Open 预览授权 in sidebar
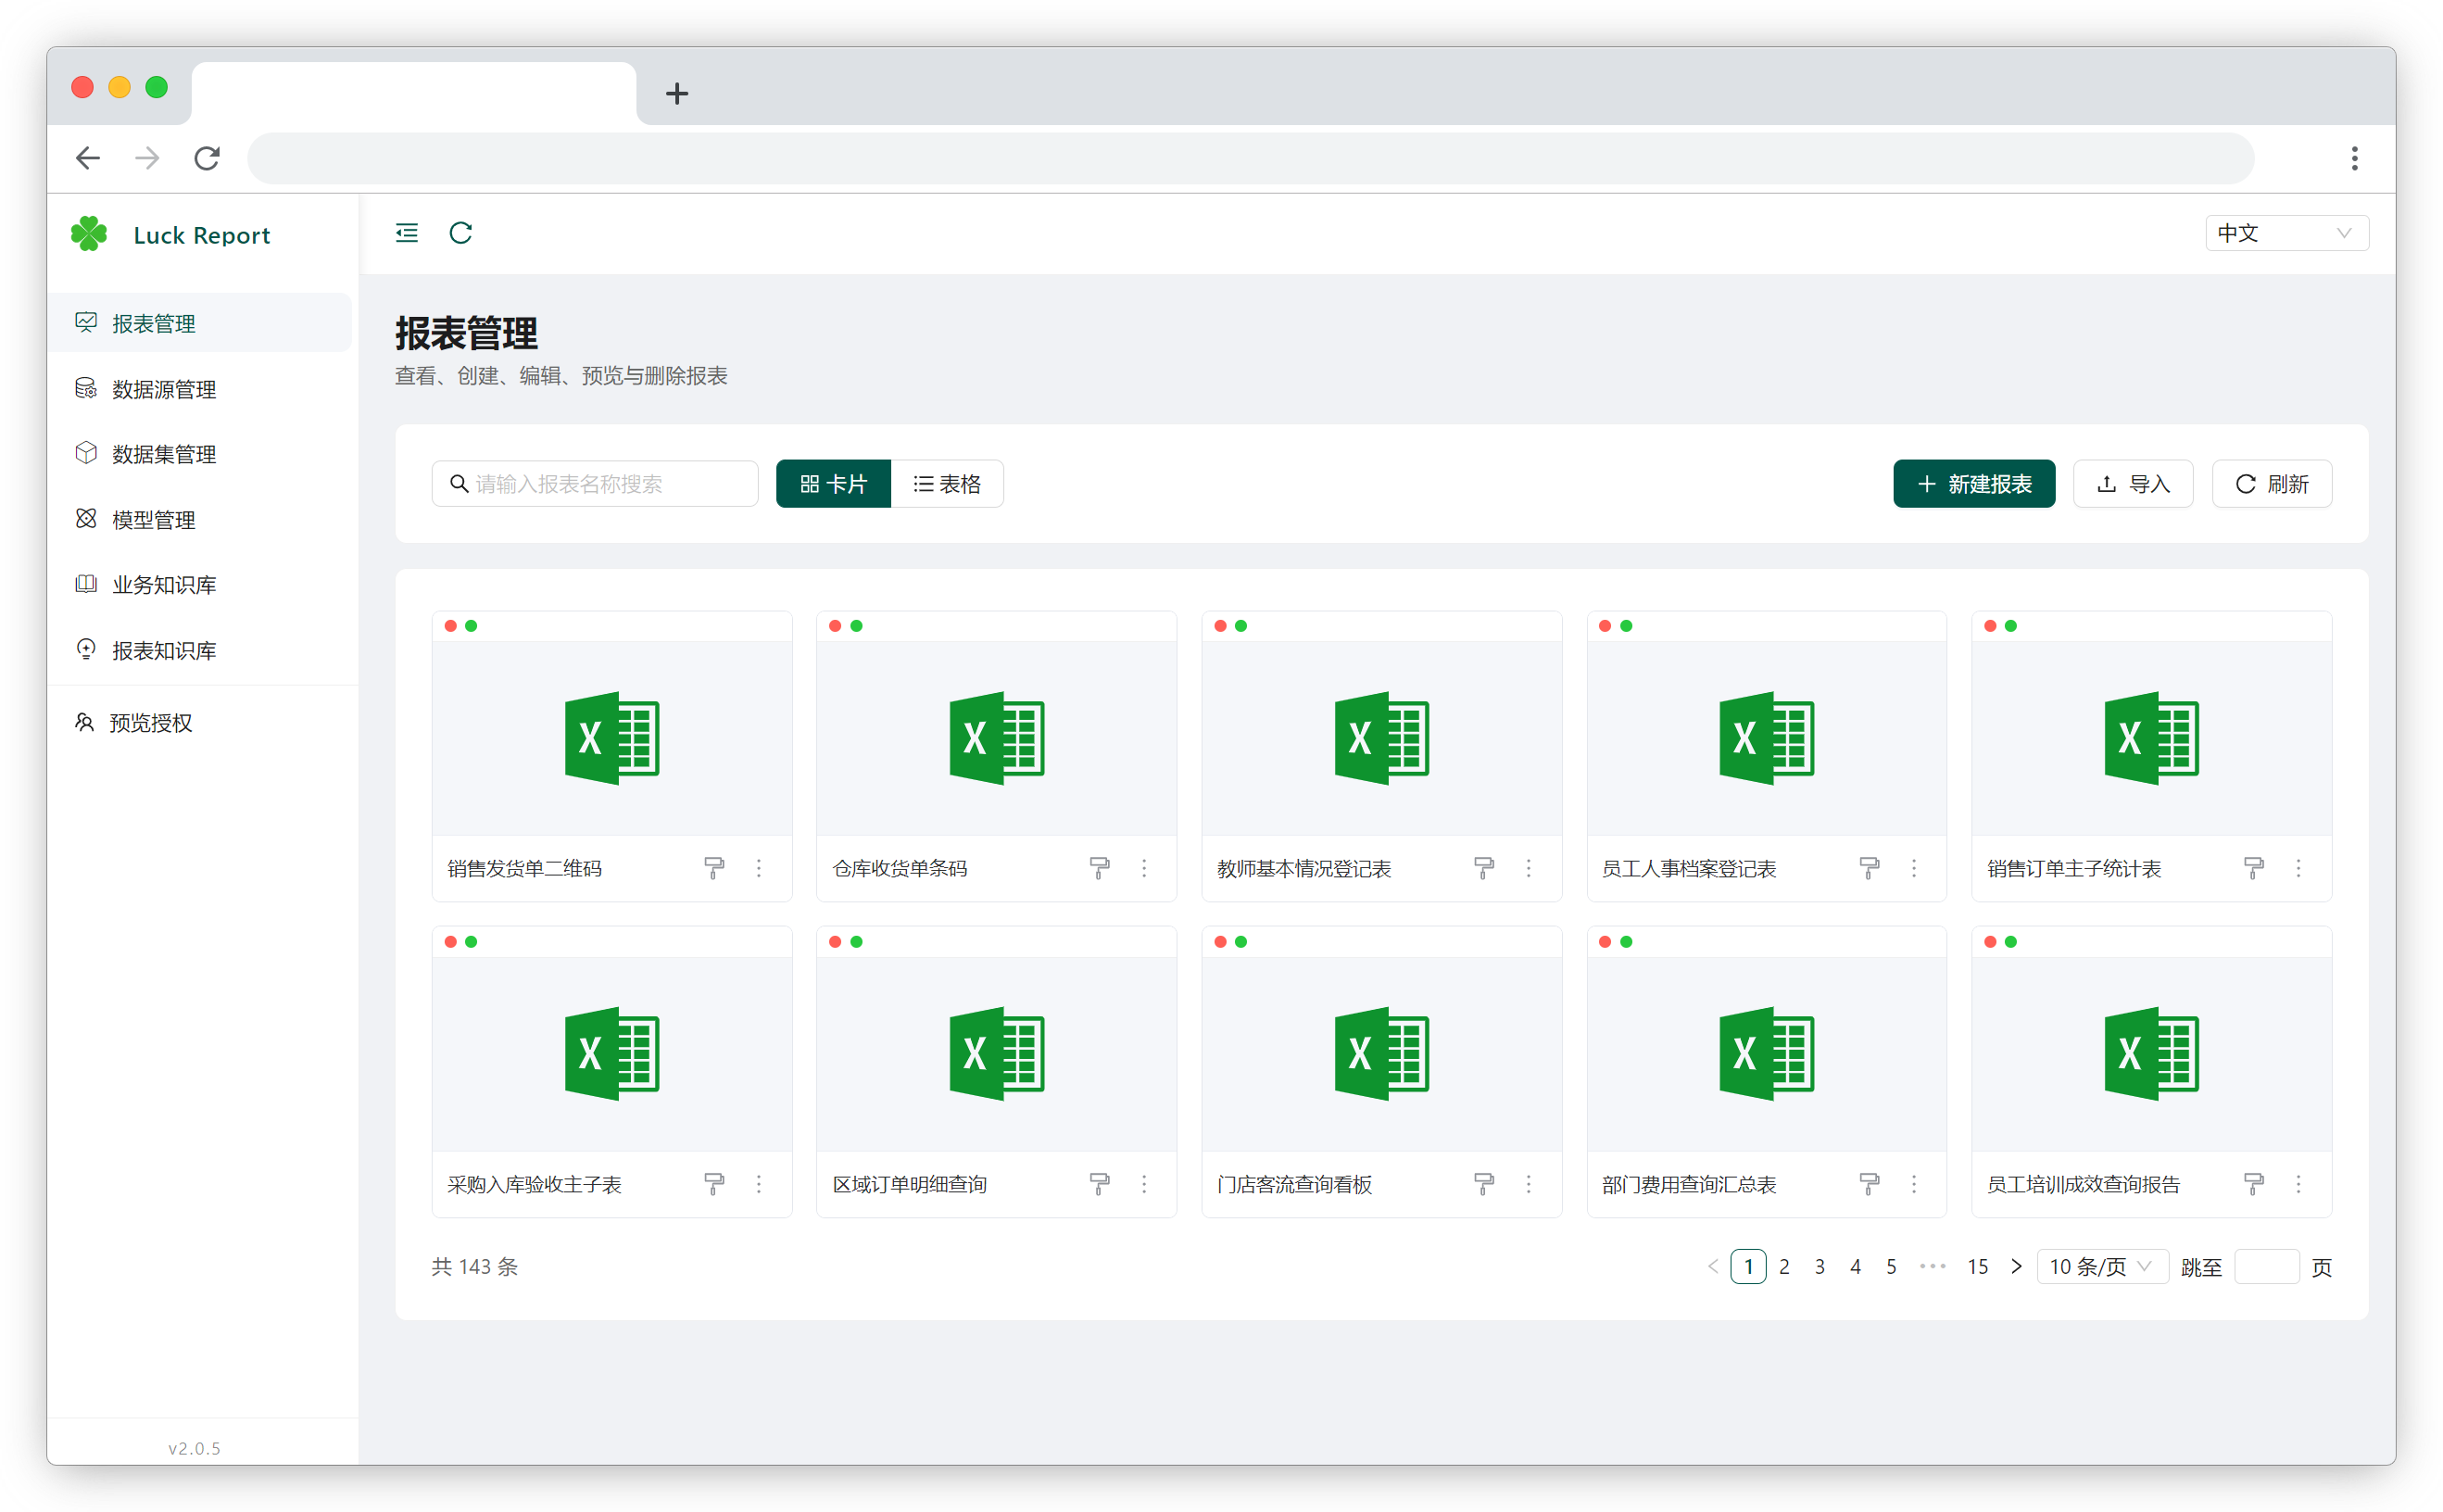 coord(200,722)
